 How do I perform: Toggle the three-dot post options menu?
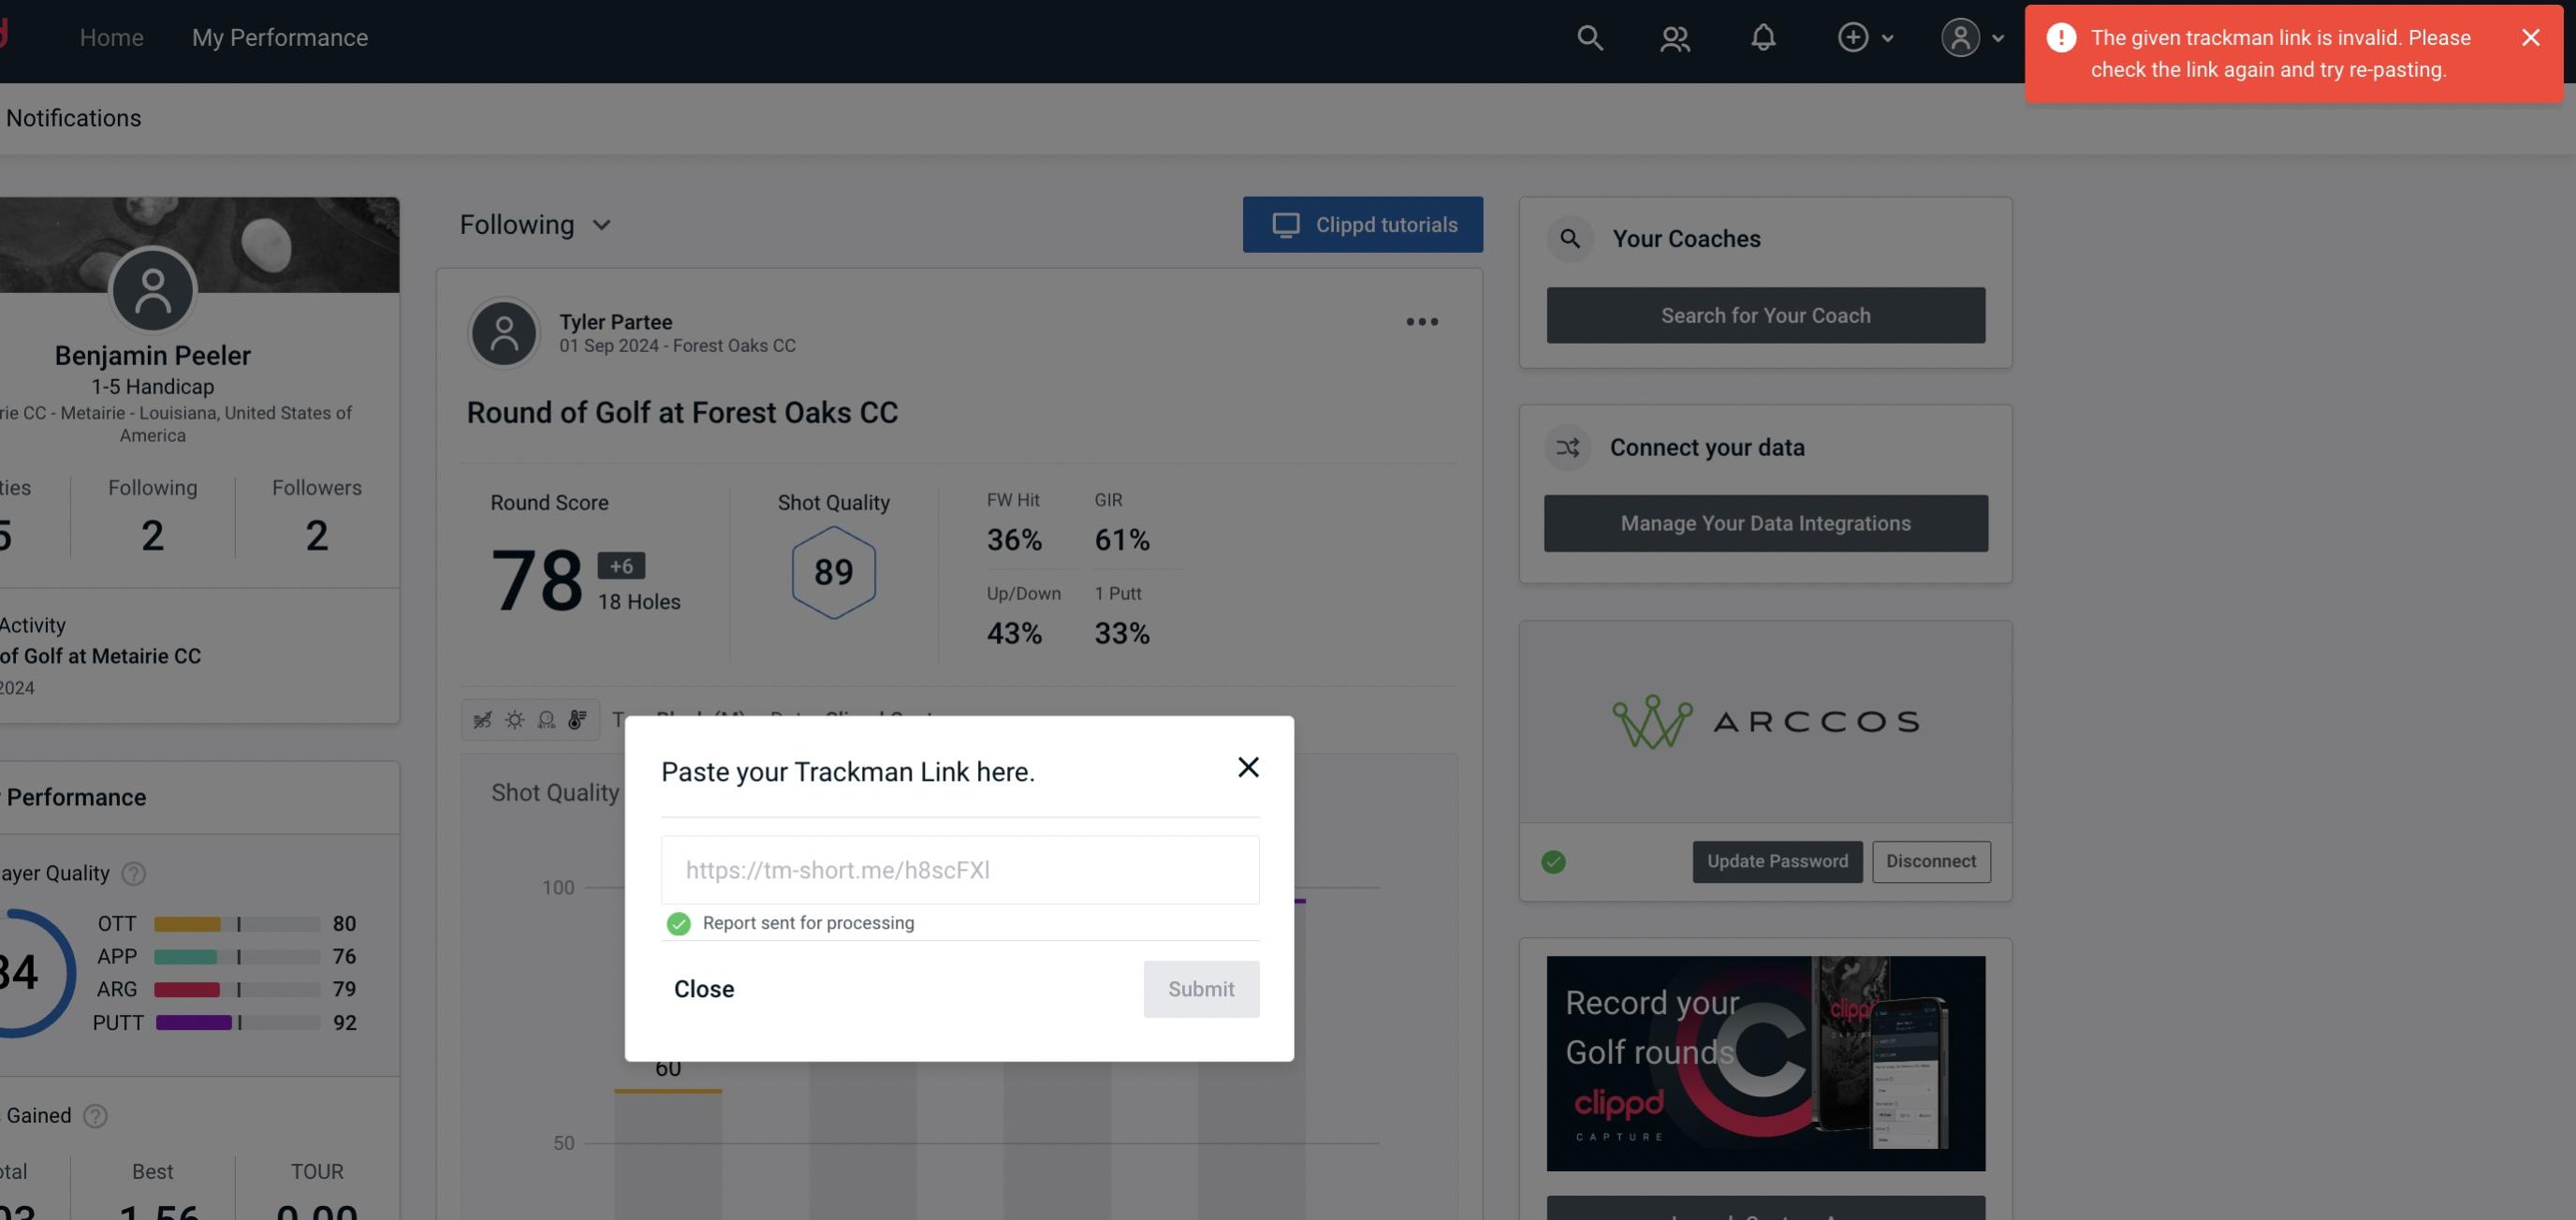[x=1423, y=322]
